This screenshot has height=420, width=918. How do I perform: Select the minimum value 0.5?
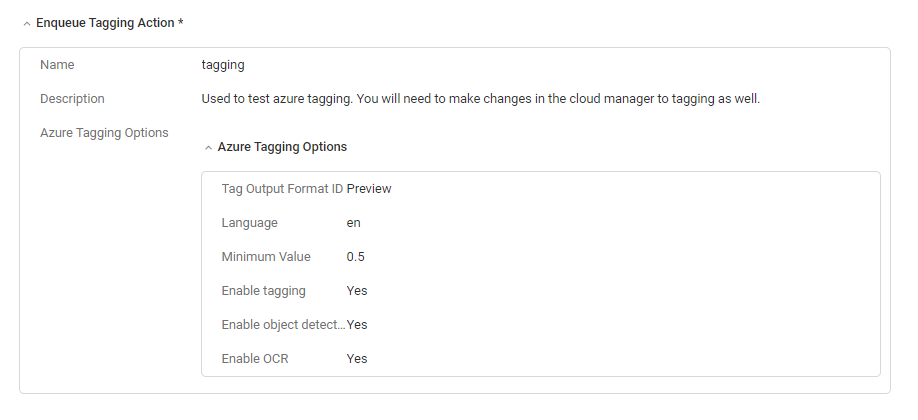(355, 257)
